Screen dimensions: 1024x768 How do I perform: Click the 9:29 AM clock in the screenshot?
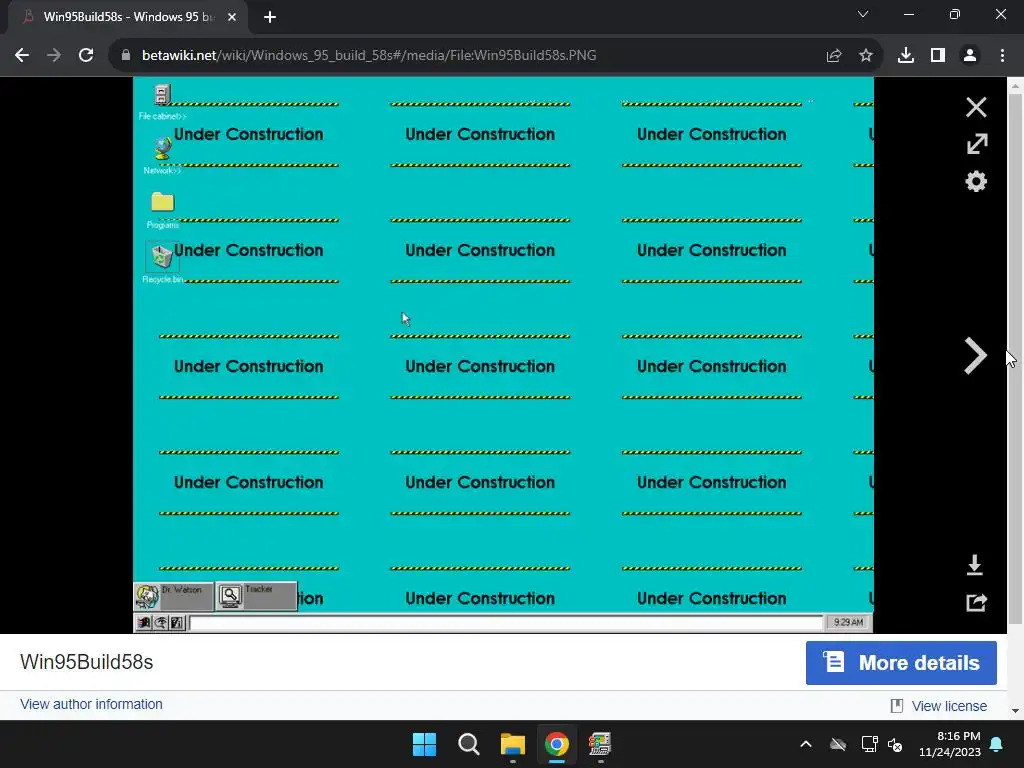click(848, 622)
